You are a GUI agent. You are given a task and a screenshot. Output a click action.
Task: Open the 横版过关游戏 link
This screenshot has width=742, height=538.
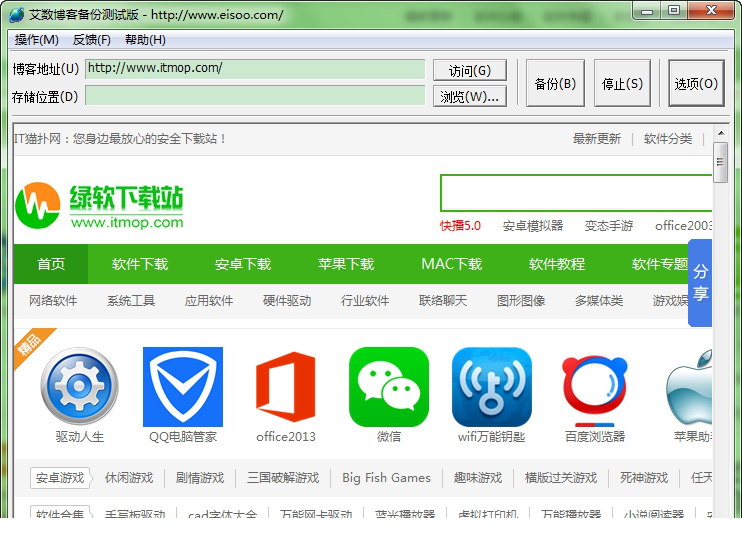tap(561, 478)
